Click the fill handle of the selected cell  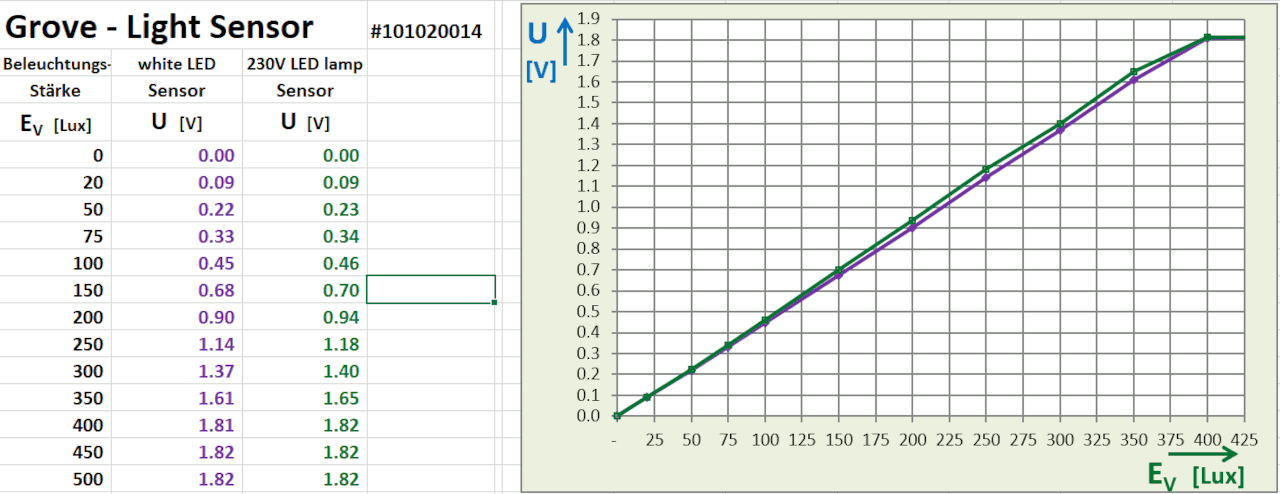point(495,302)
